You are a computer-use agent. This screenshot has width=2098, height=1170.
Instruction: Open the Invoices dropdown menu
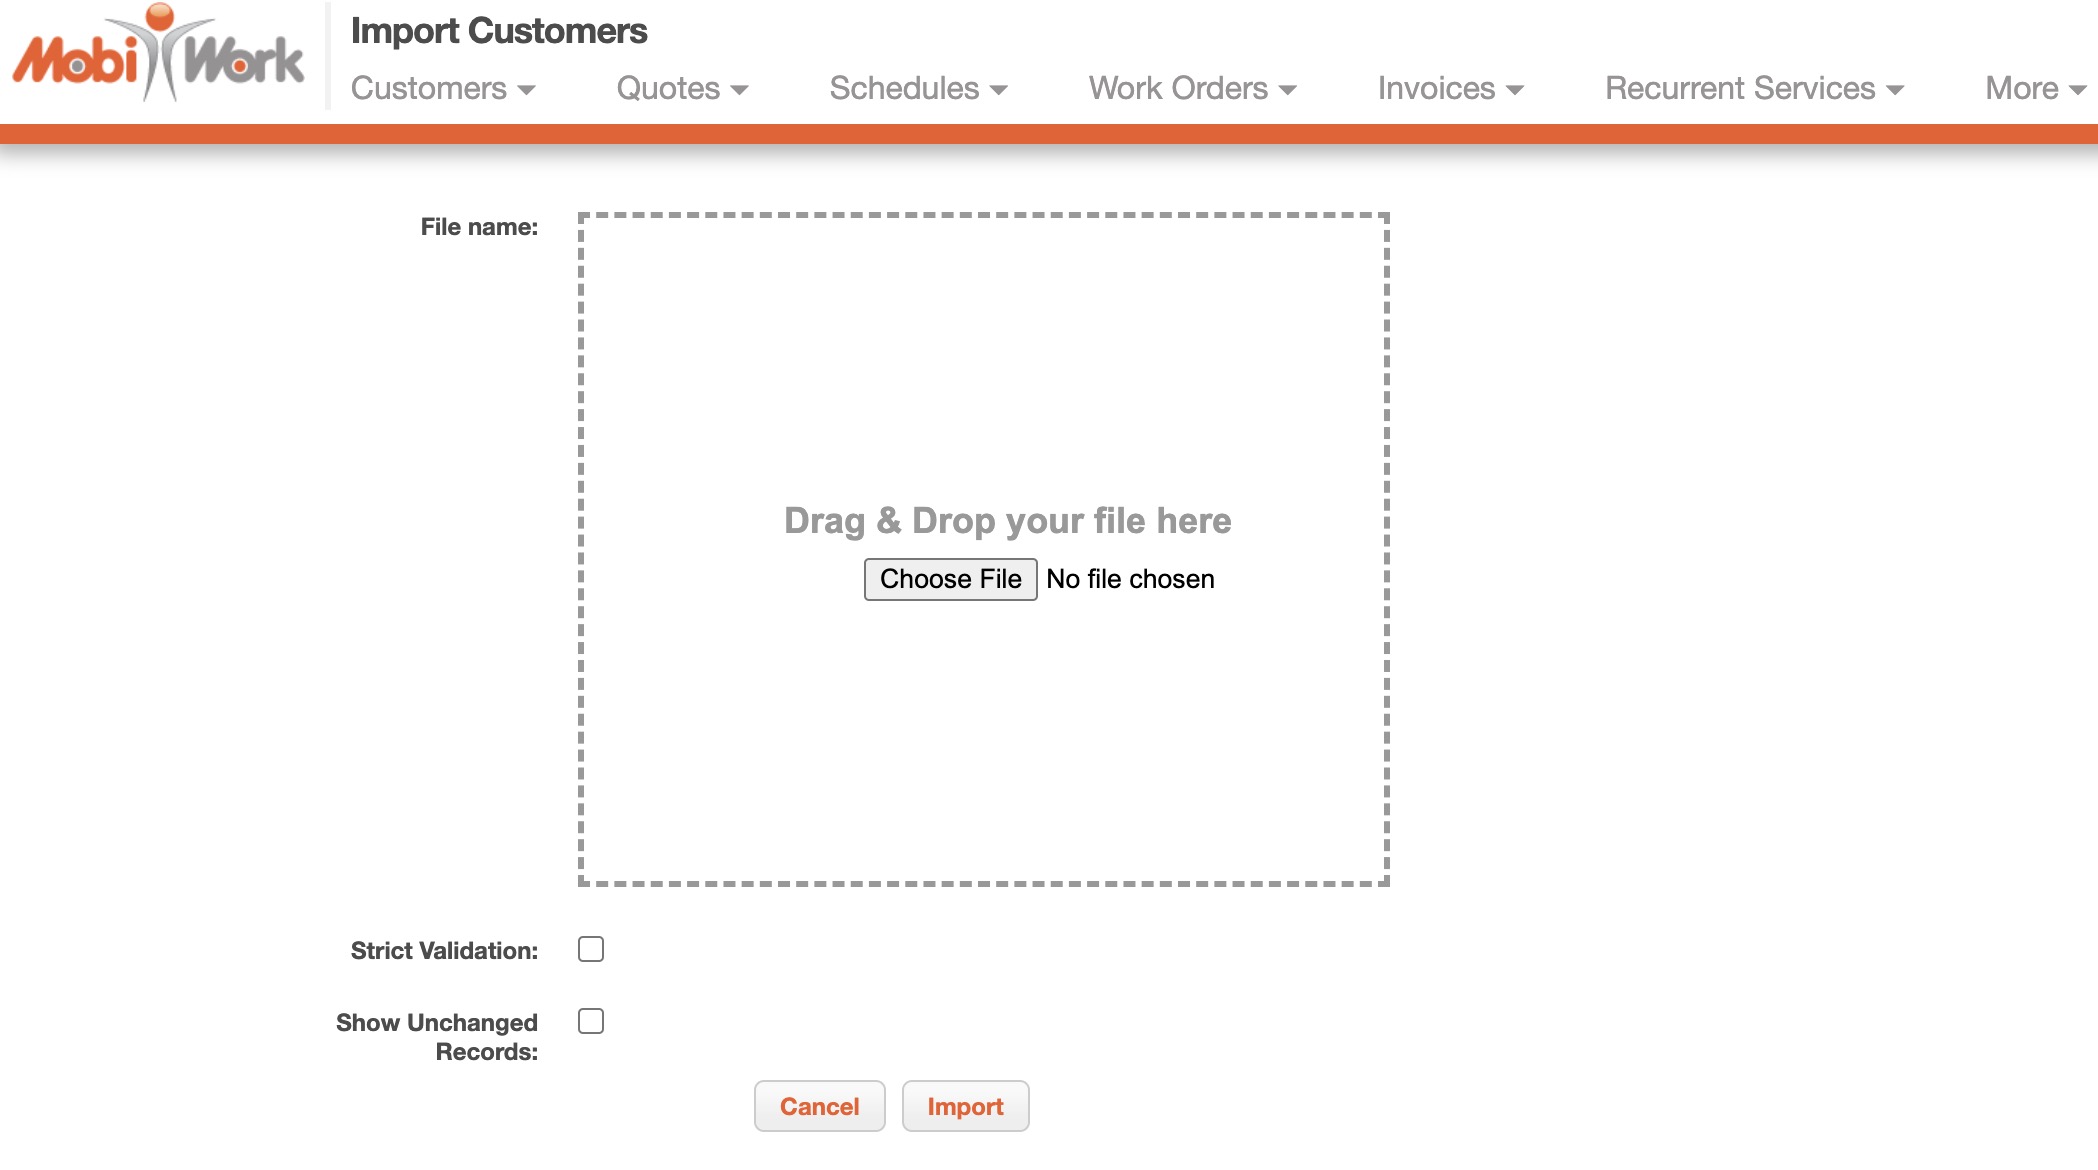[x=1449, y=88]
